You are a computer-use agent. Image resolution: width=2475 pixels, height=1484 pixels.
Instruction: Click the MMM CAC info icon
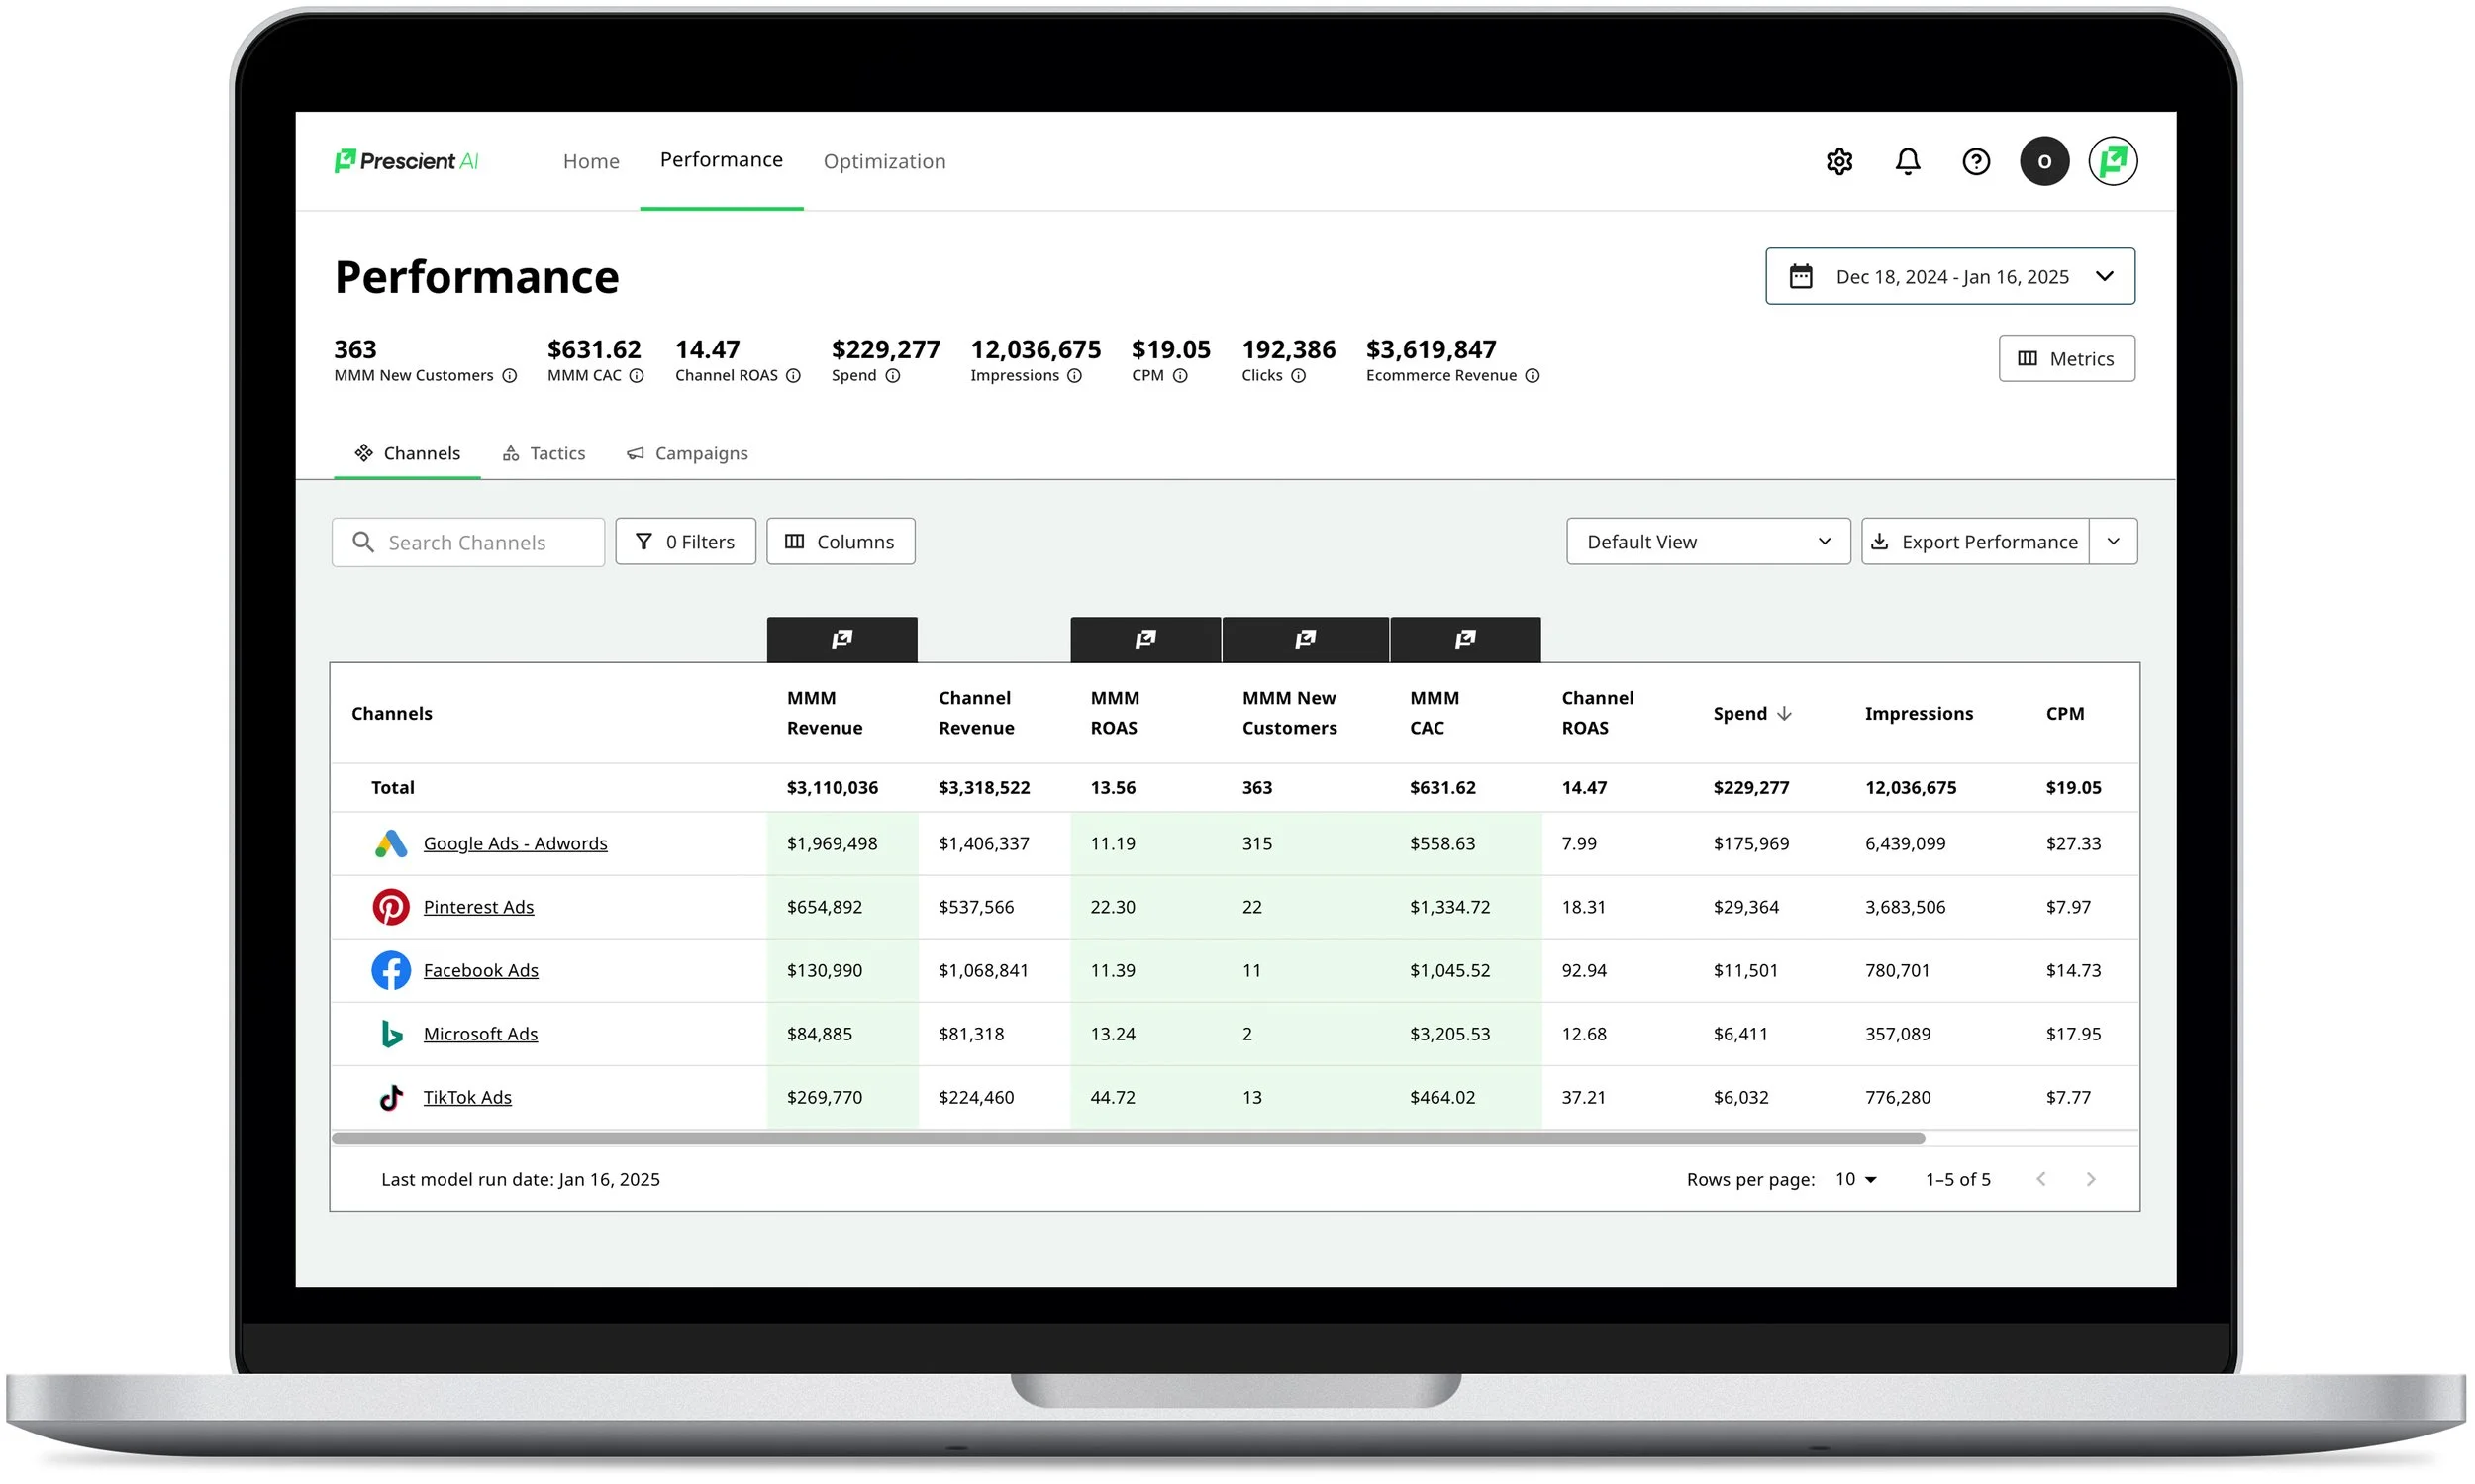click(637, 376)
